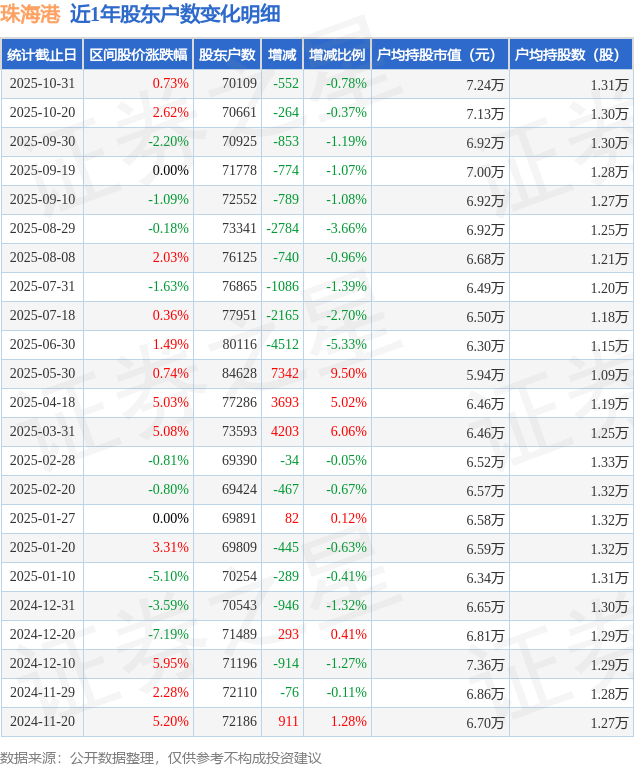The image size is (634, 767).
Task: Select the 2025-10-31 date cell
Action: [43, 84]
